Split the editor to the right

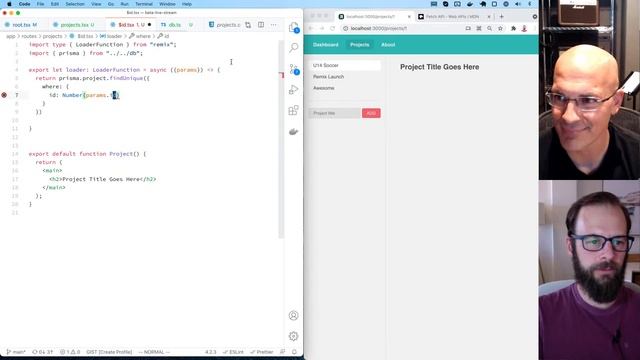pos(261,25)
